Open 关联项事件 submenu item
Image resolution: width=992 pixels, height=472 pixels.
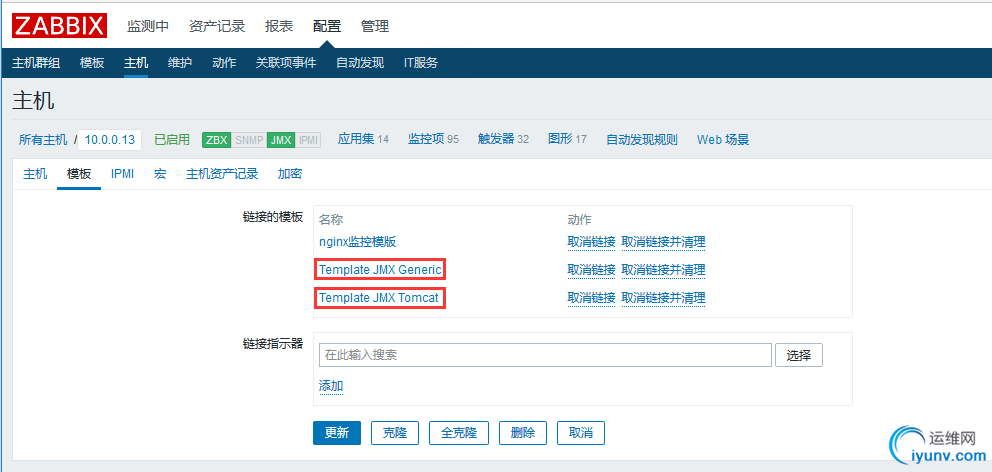286,63
